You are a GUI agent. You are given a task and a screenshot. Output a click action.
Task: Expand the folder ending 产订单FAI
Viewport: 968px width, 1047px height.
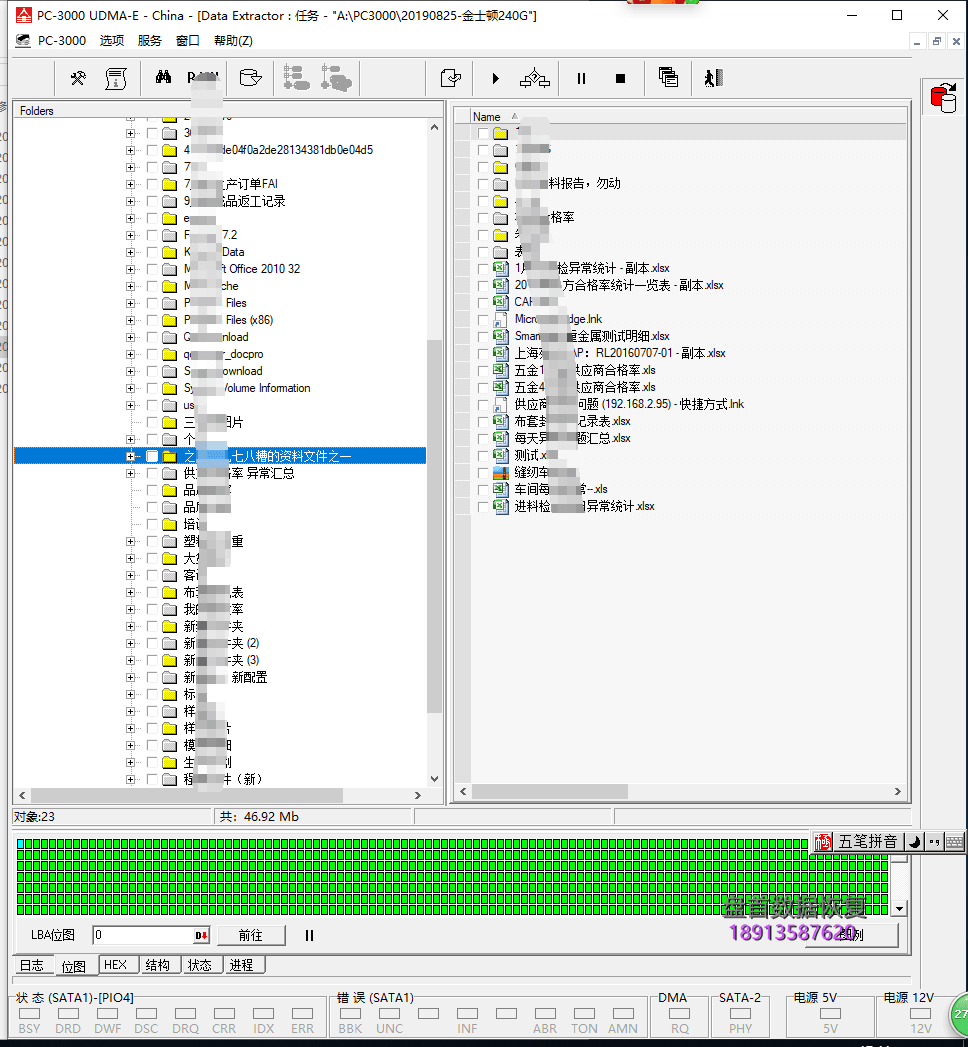point(130,184)
